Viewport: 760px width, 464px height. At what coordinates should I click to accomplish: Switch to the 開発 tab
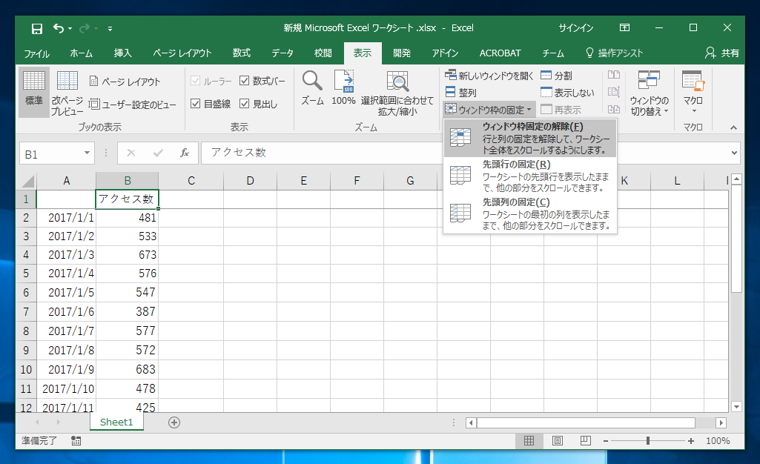click(x=402, y=53)
